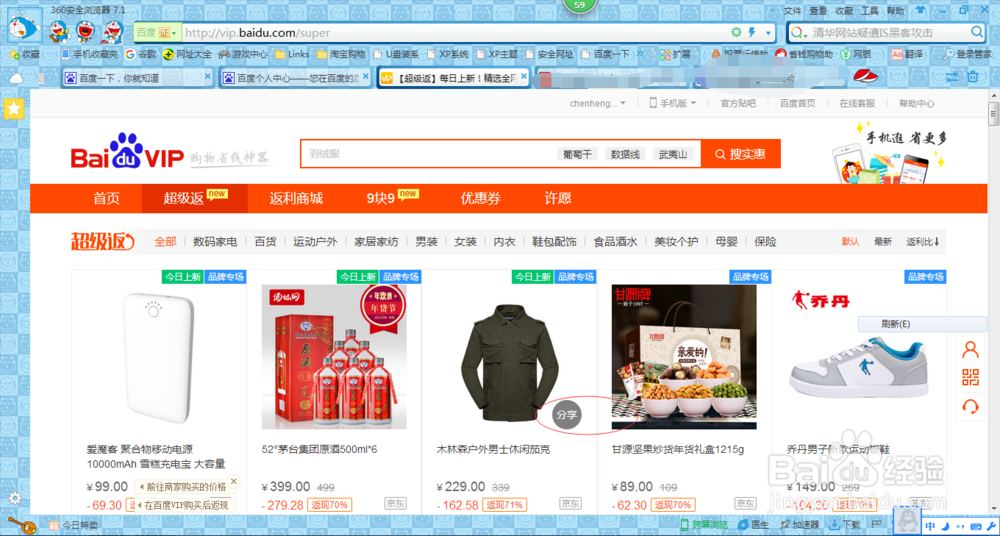
Task: Click the Doraemon browser avatar icon
Action: [25, 26]
